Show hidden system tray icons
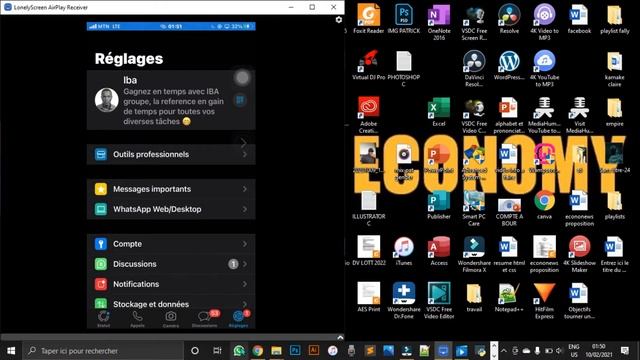This screenshot has height=360, width=640. [x=504, y=351]
